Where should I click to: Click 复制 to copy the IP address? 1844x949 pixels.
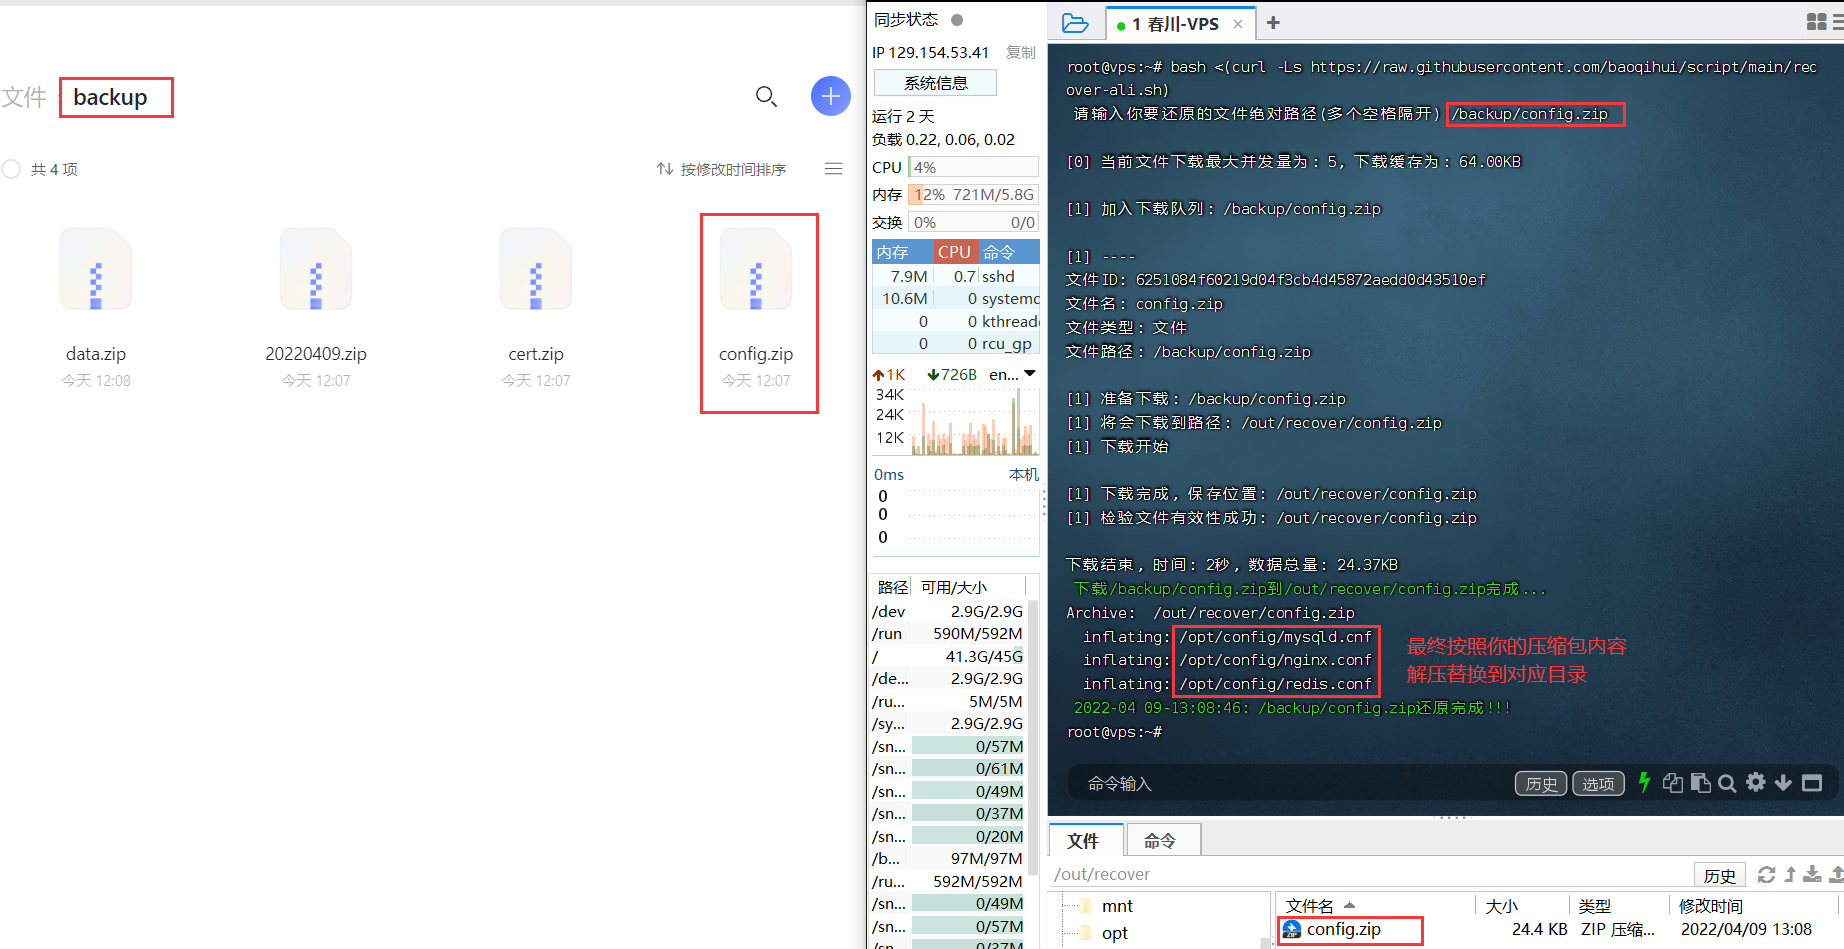tap(1021, 52)
